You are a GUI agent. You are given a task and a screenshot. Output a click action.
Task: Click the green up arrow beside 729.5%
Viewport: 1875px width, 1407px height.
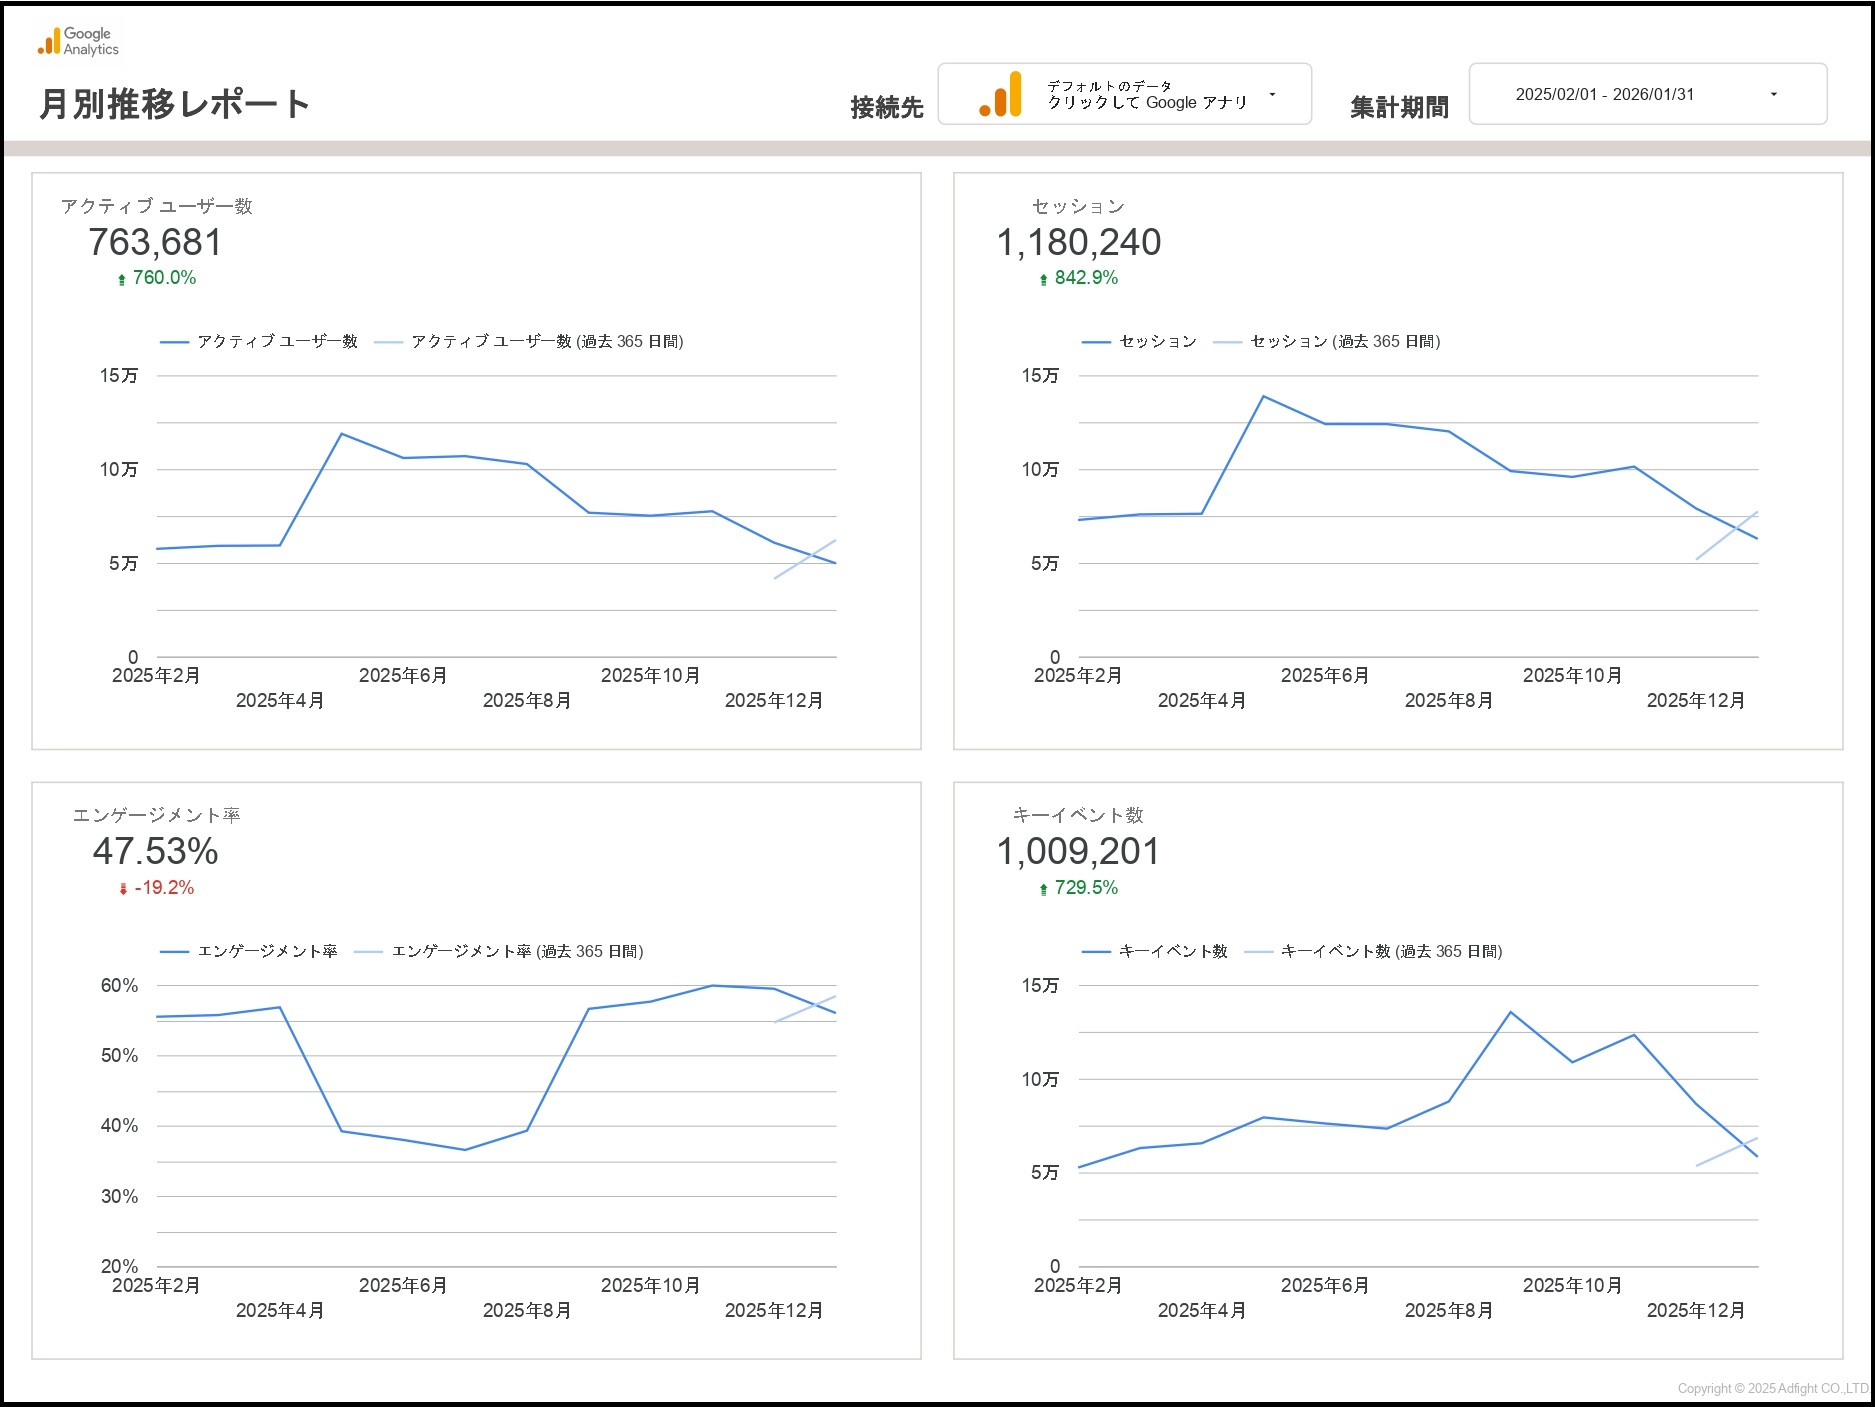click(1043, 889)
